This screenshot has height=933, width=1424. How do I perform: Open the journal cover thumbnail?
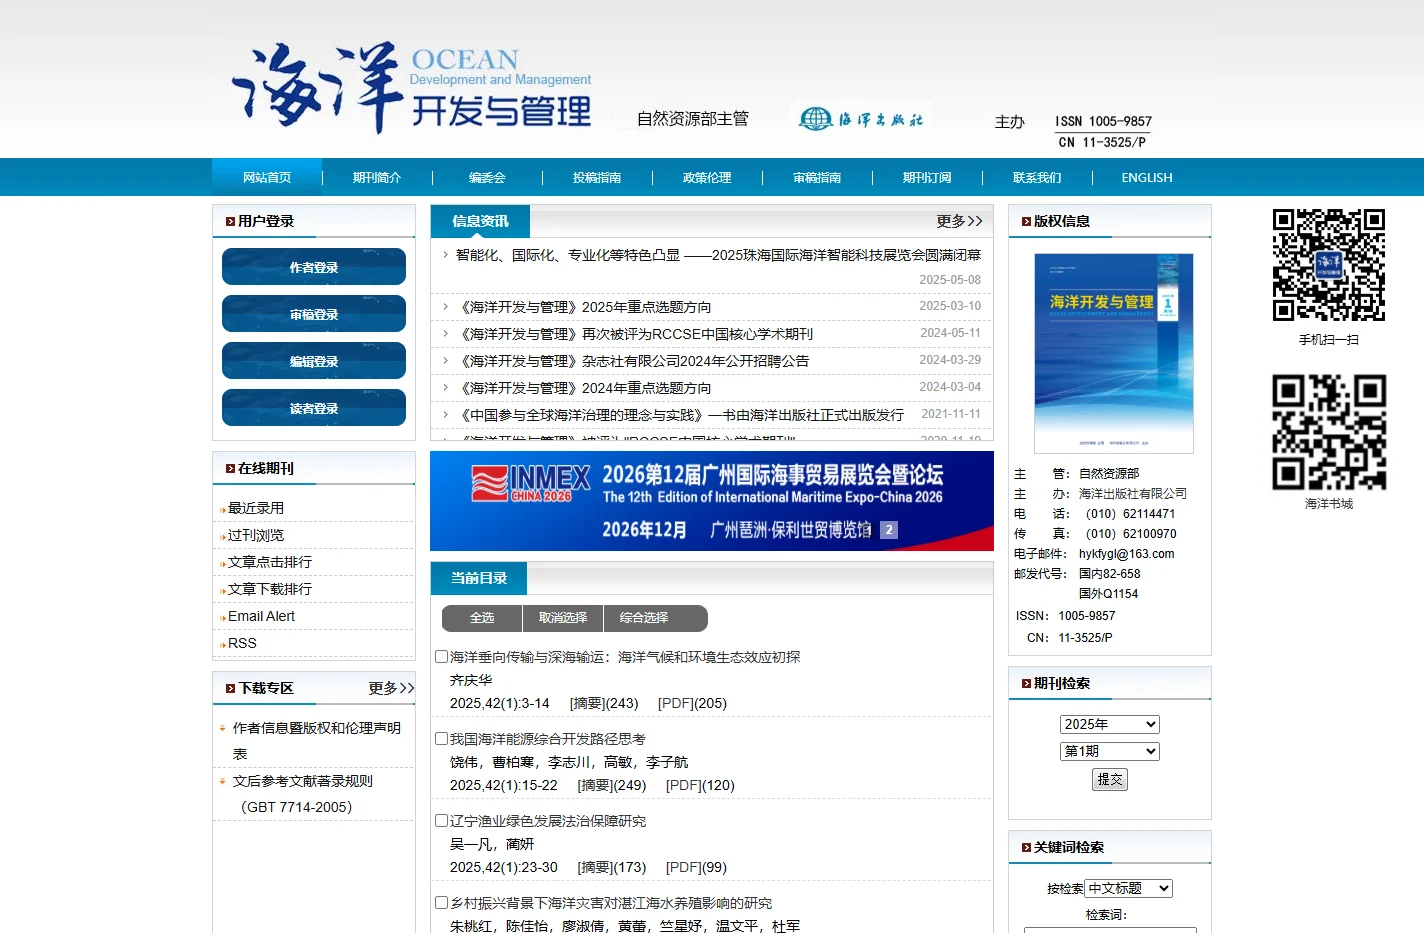pyautogui.click(x=1113, y=354)
